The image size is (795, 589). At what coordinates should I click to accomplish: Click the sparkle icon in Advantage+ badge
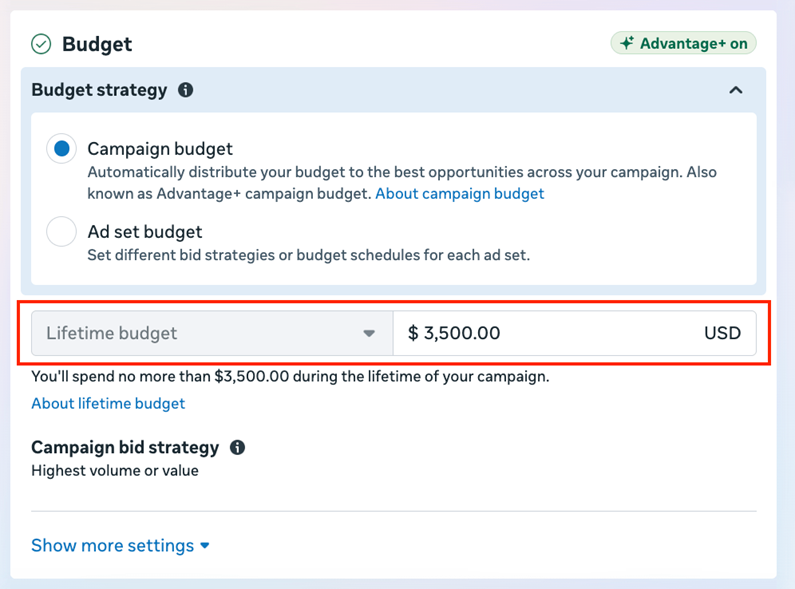(627, 44)
